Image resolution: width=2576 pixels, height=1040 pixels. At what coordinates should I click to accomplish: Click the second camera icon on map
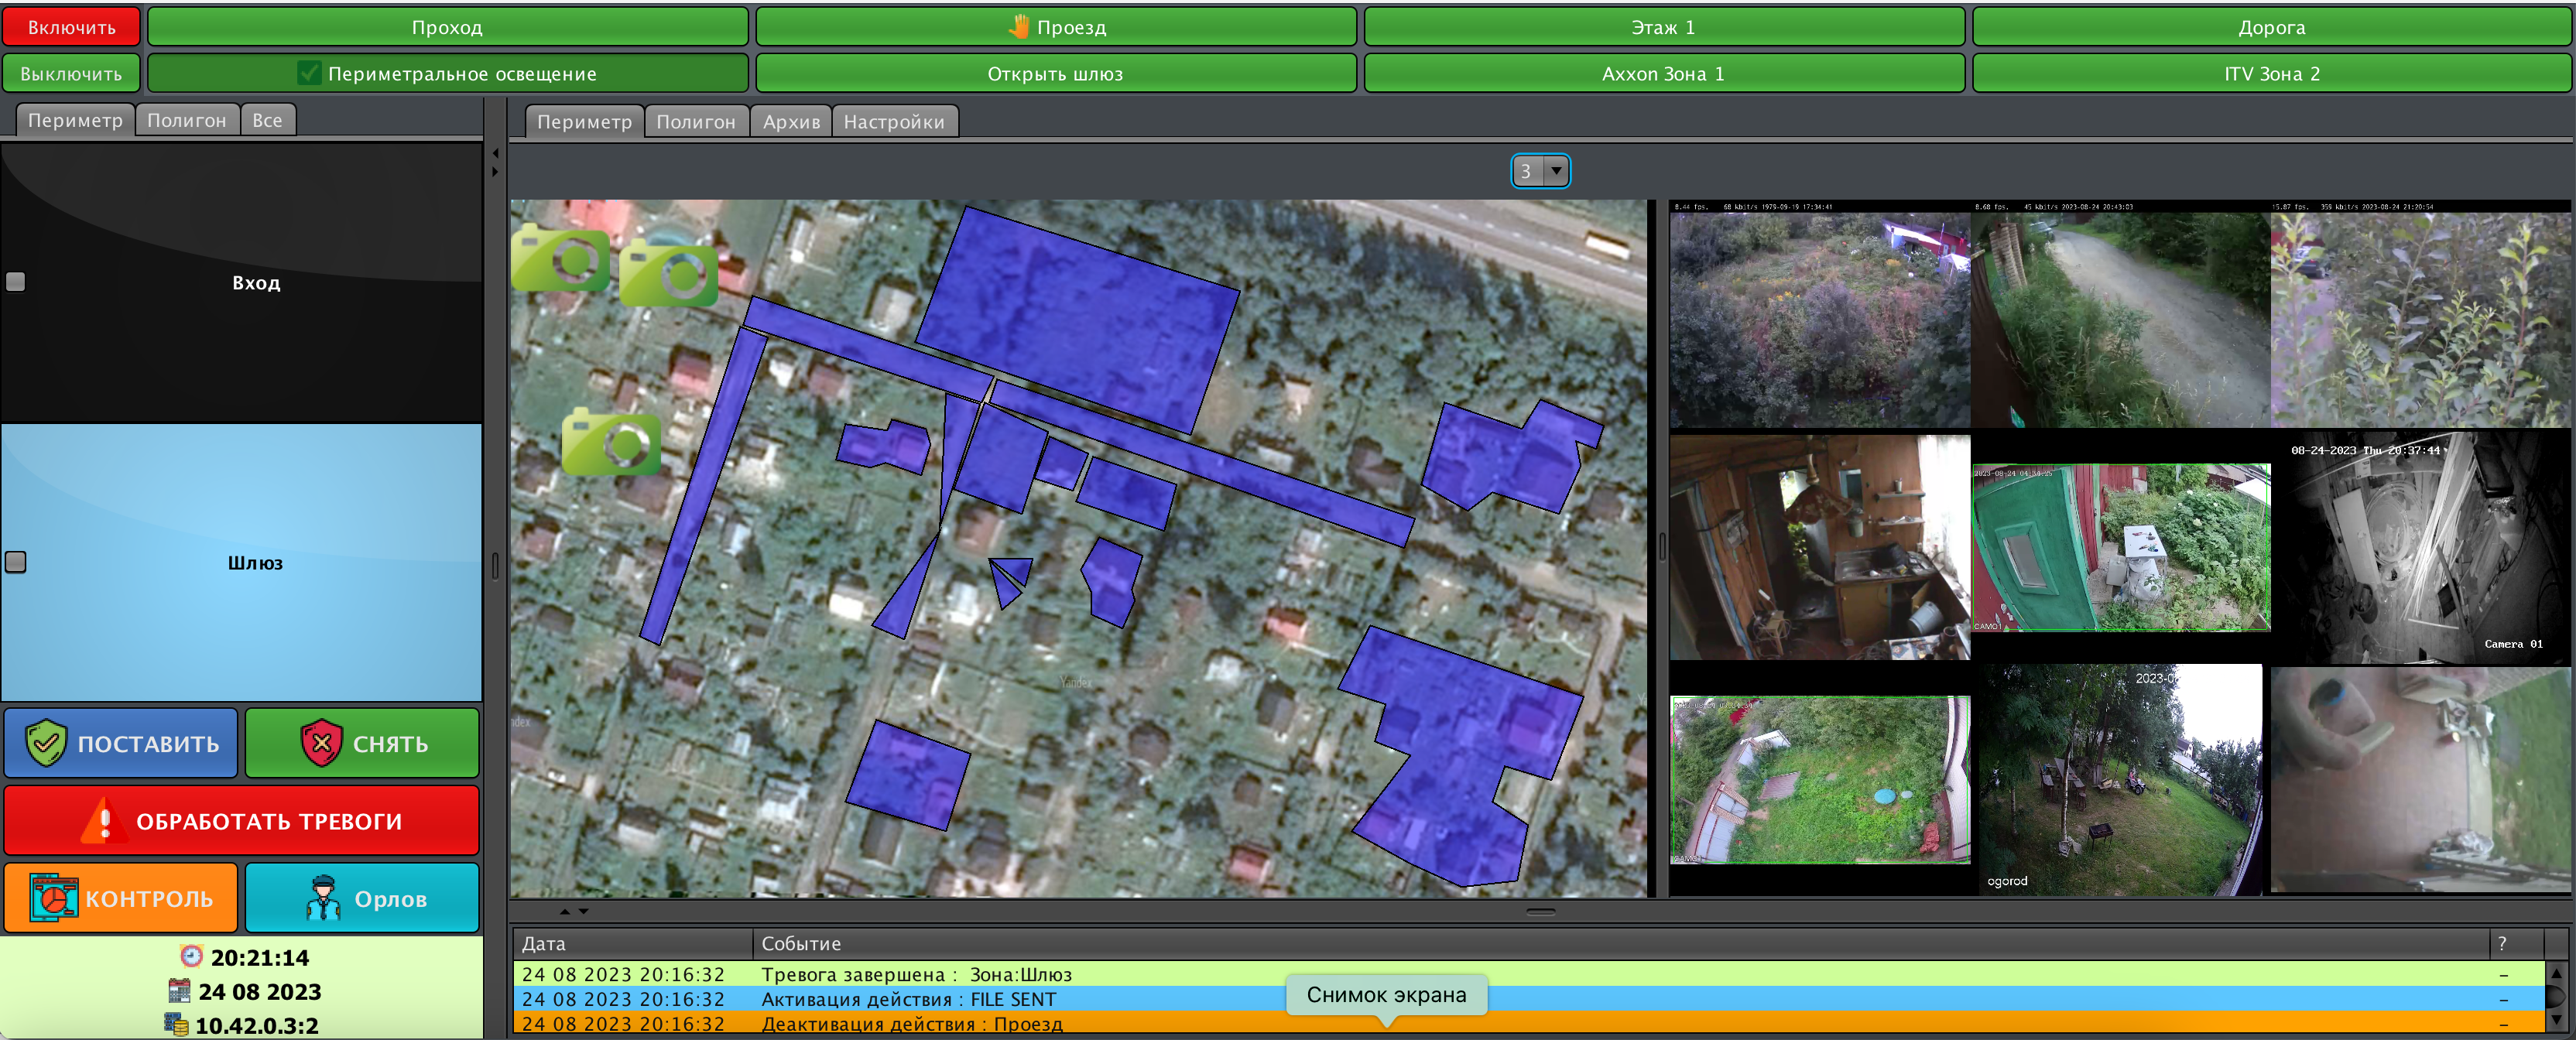(668, 273)
